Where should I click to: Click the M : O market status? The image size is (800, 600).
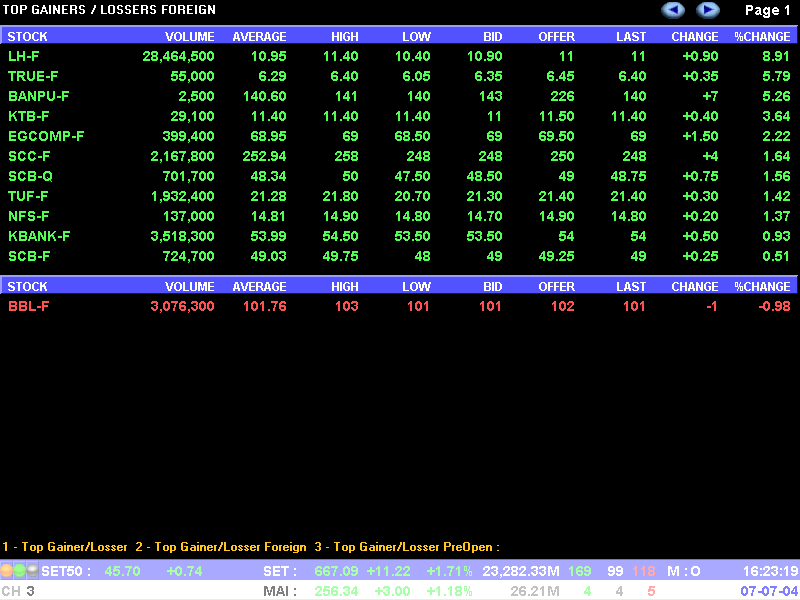click(684, 571)
